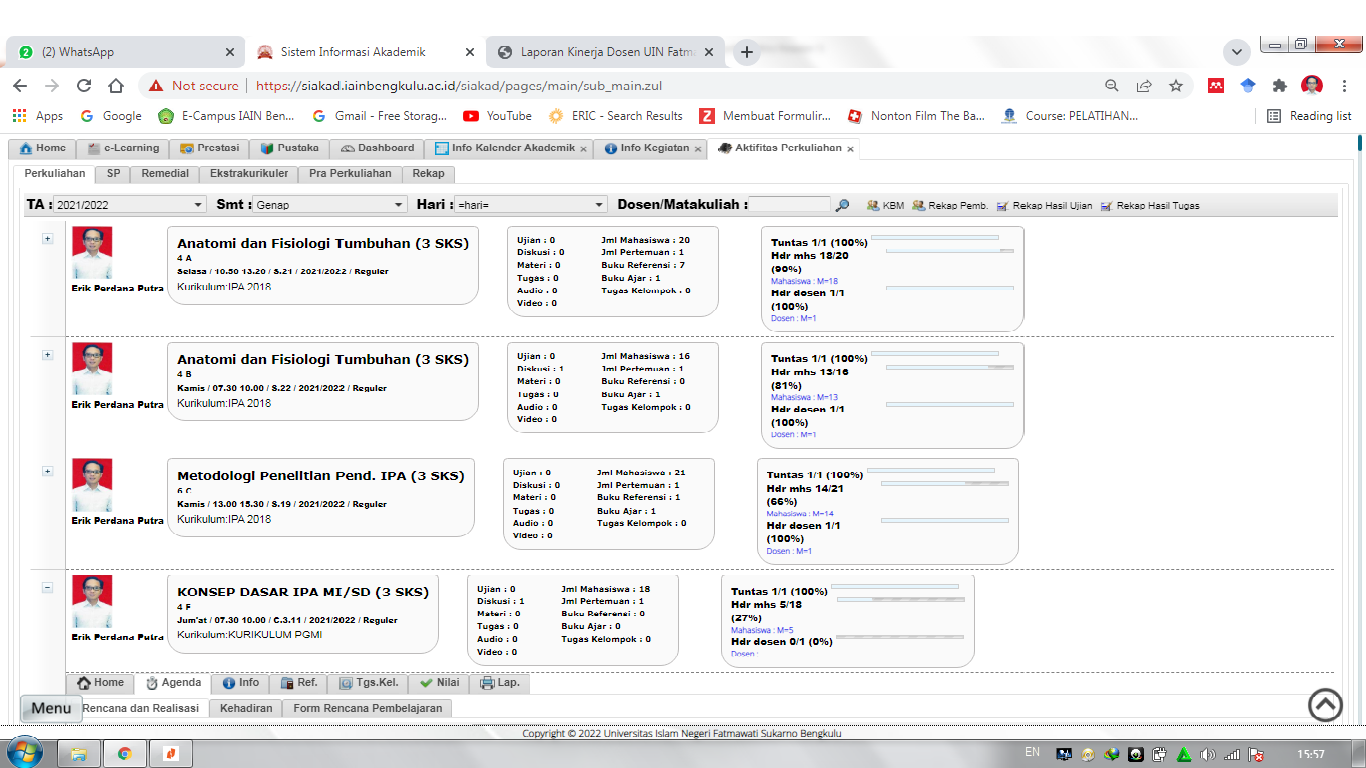Switch to the Remedial tab
Viewport: 1366px width, 768px height.
click(x=165, y=173)
